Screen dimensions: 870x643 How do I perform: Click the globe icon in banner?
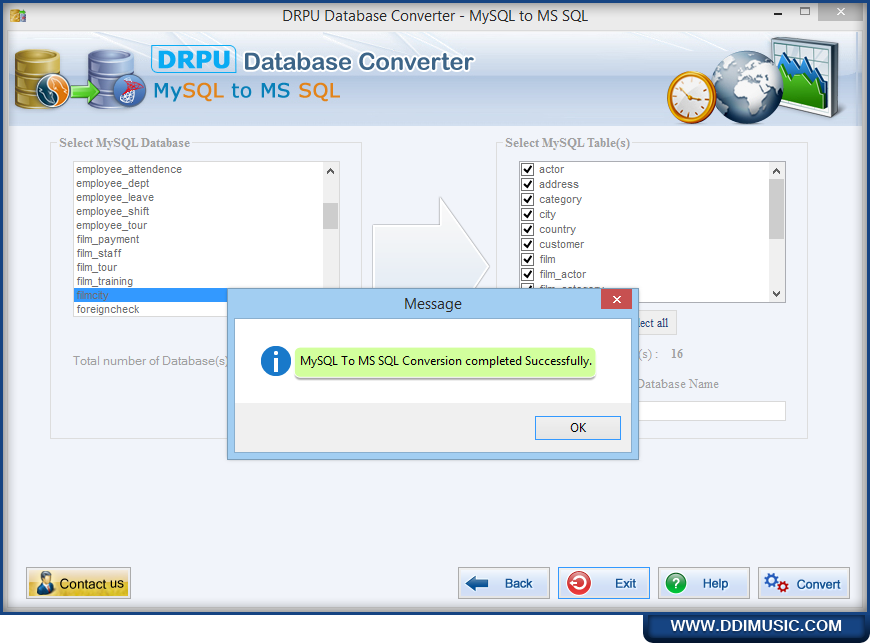coord(746,87)
